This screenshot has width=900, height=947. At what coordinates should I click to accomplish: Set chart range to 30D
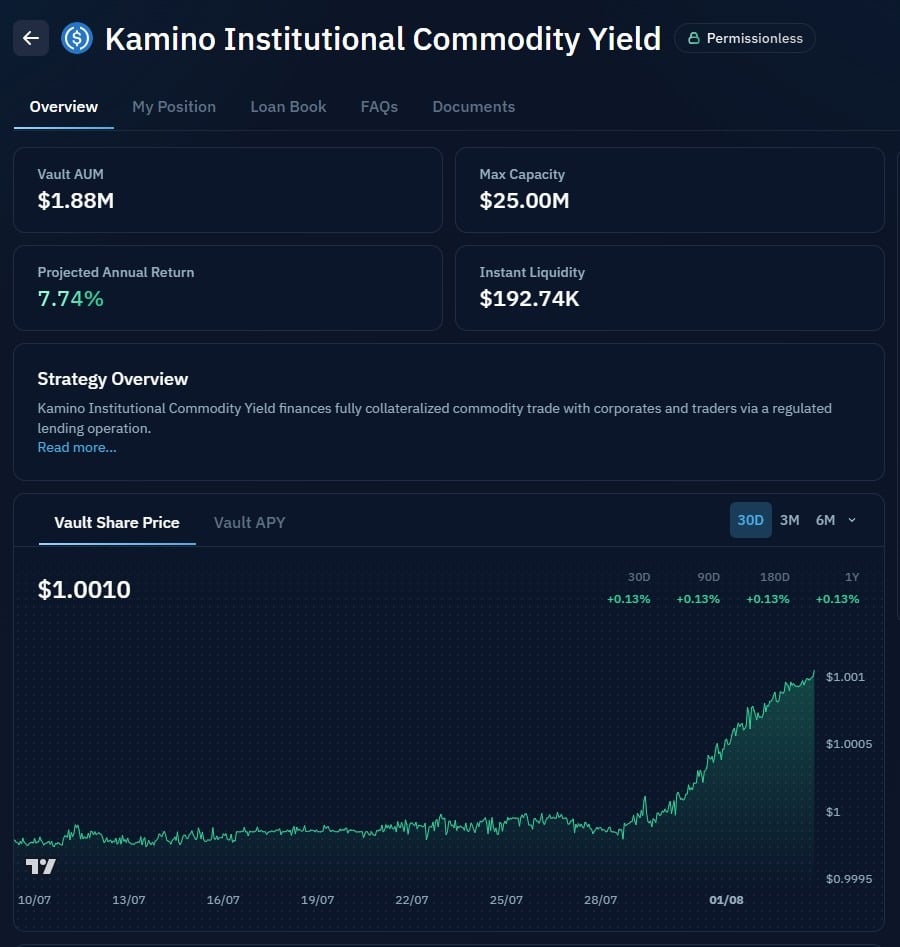pos(750,520)
